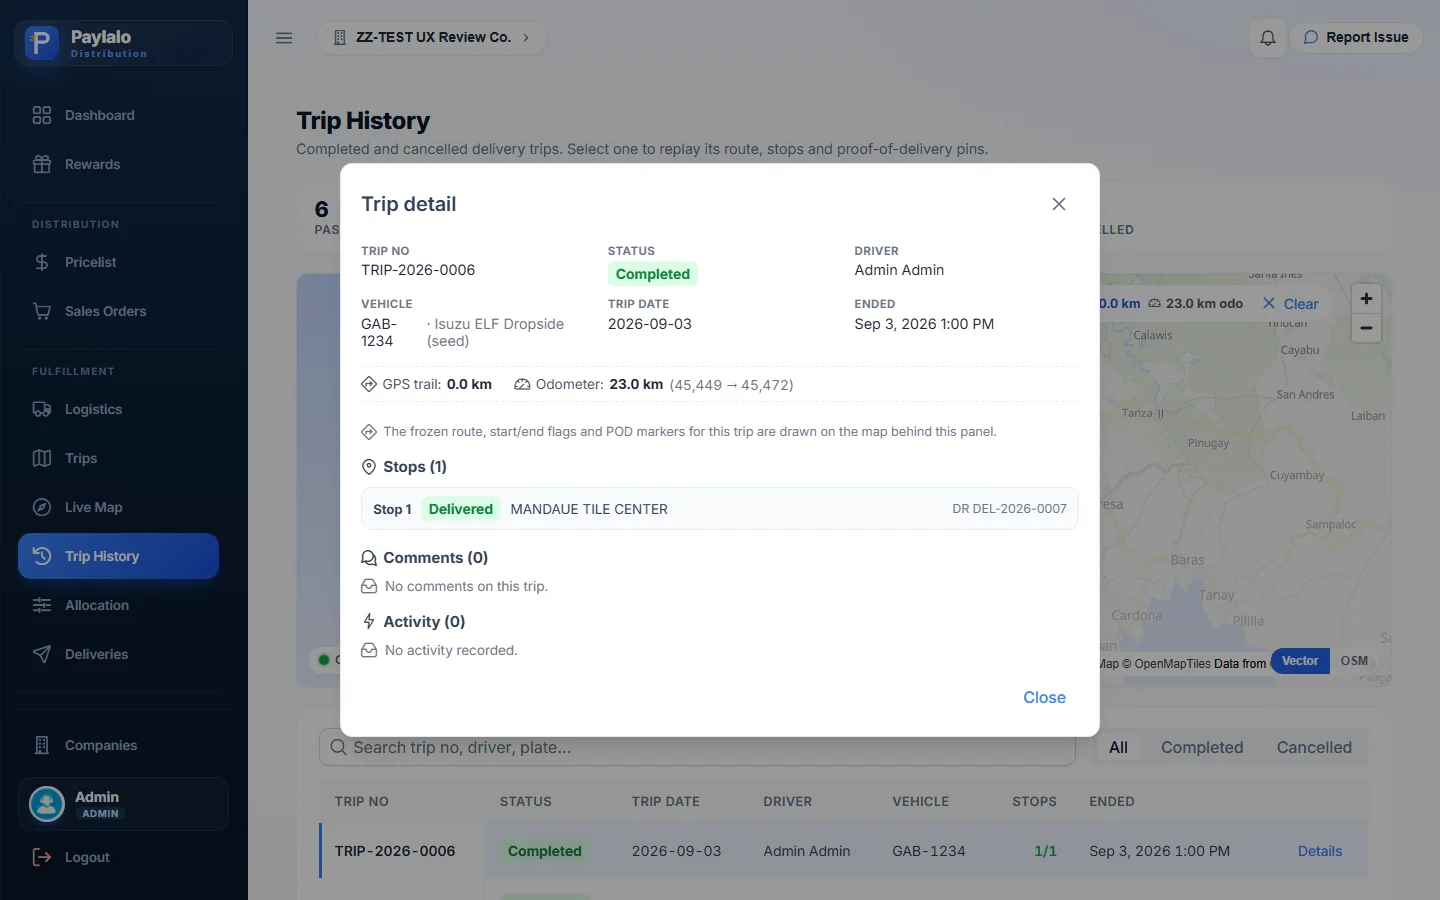Zoom in on the map
Screen dimensions: 1440x900
click(x=1366, y=298)
